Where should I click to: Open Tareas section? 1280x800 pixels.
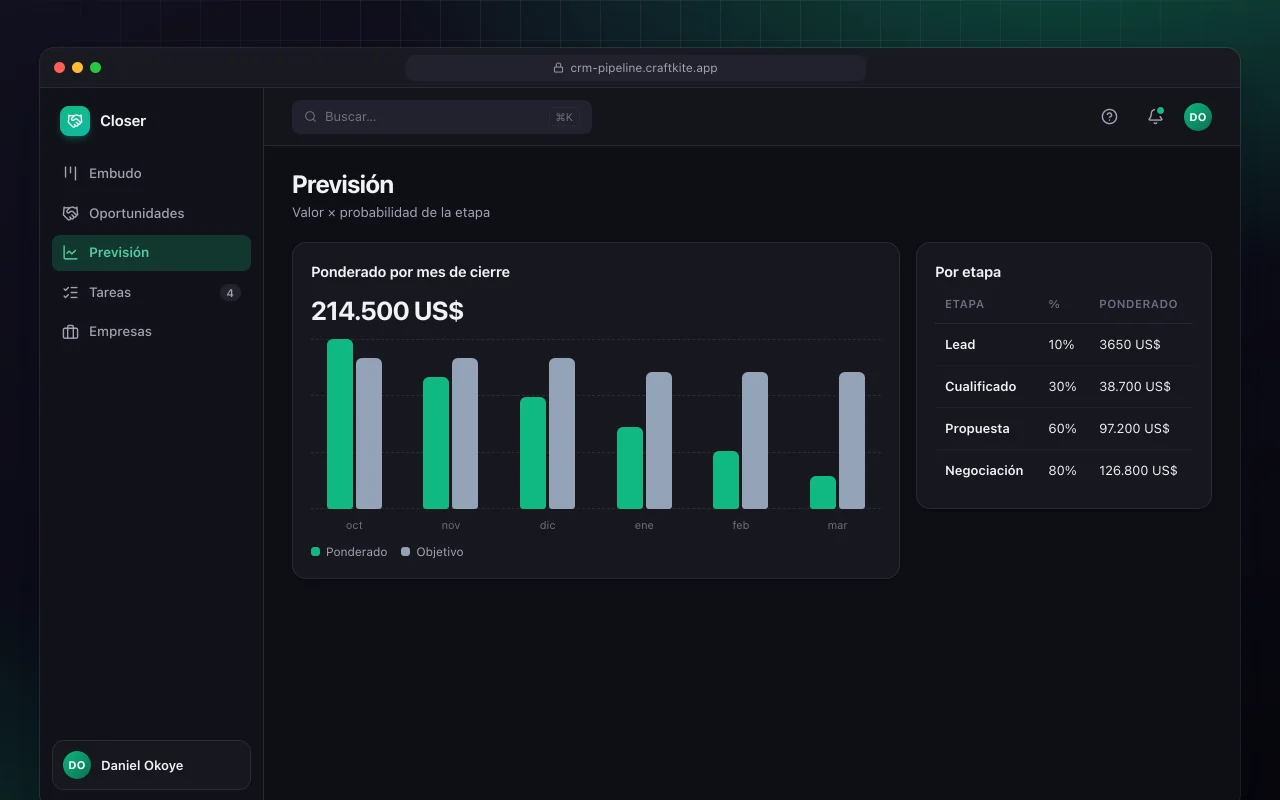pyautogui.click(x=151, y=292)
